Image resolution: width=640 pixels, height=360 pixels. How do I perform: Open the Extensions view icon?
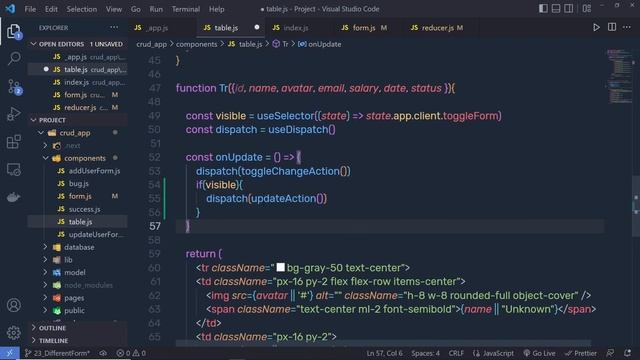point(13,142)
